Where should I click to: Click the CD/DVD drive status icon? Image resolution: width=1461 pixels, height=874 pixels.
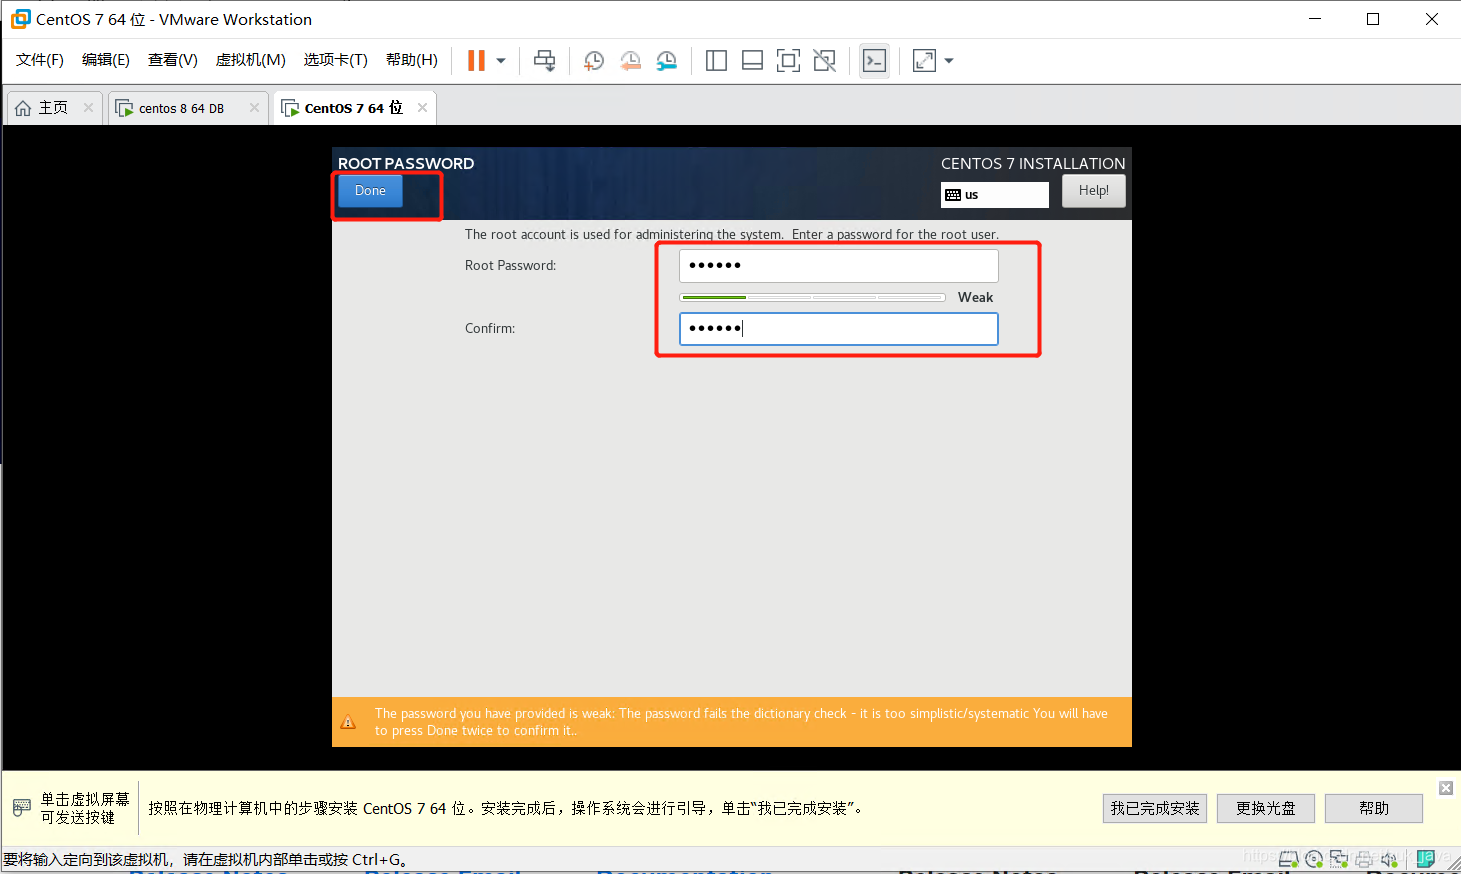pyautogui.click(x=1314, y=859)
